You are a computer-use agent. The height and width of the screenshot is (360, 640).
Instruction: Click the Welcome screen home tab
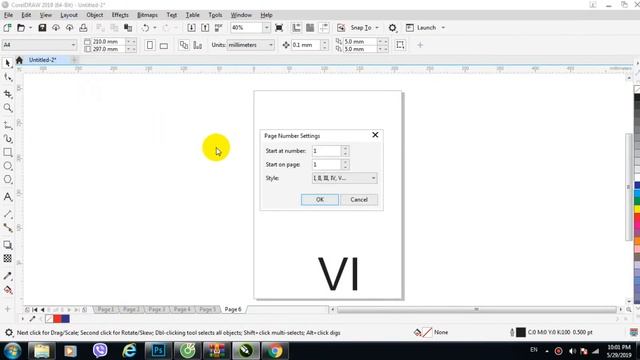[x=19, y=60]
